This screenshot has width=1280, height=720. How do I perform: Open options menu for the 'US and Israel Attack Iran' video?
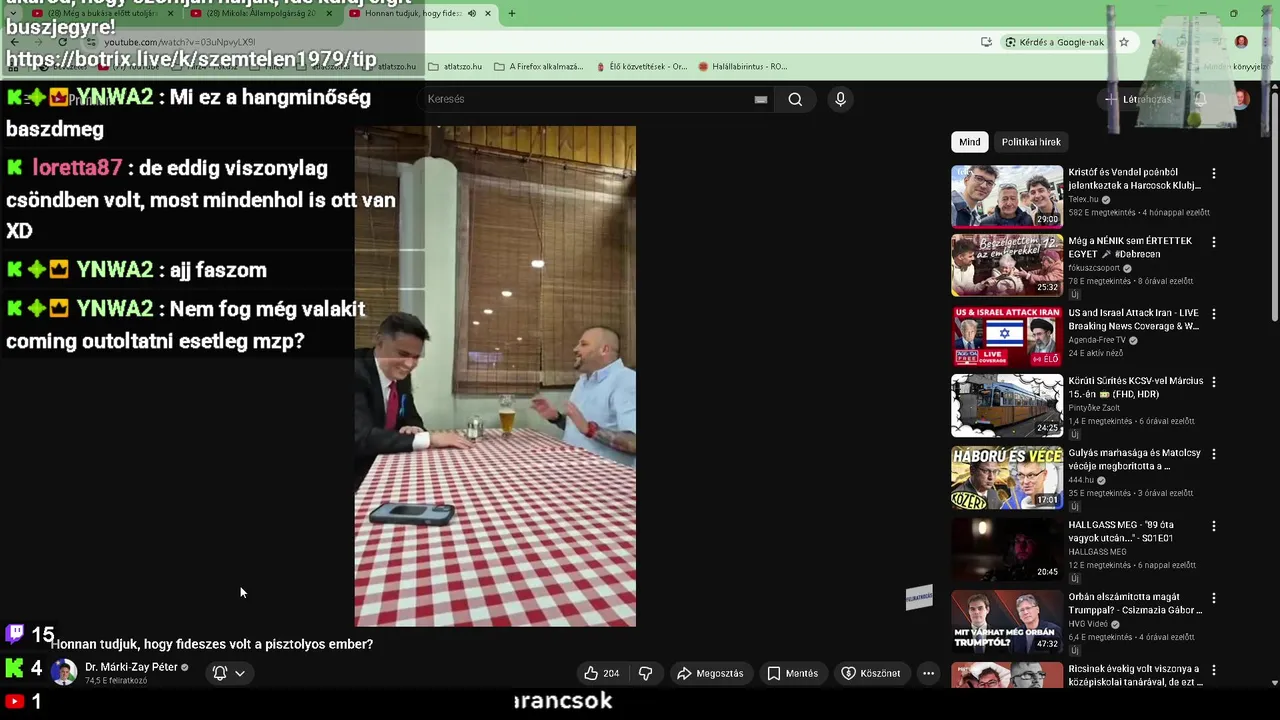1214,314
